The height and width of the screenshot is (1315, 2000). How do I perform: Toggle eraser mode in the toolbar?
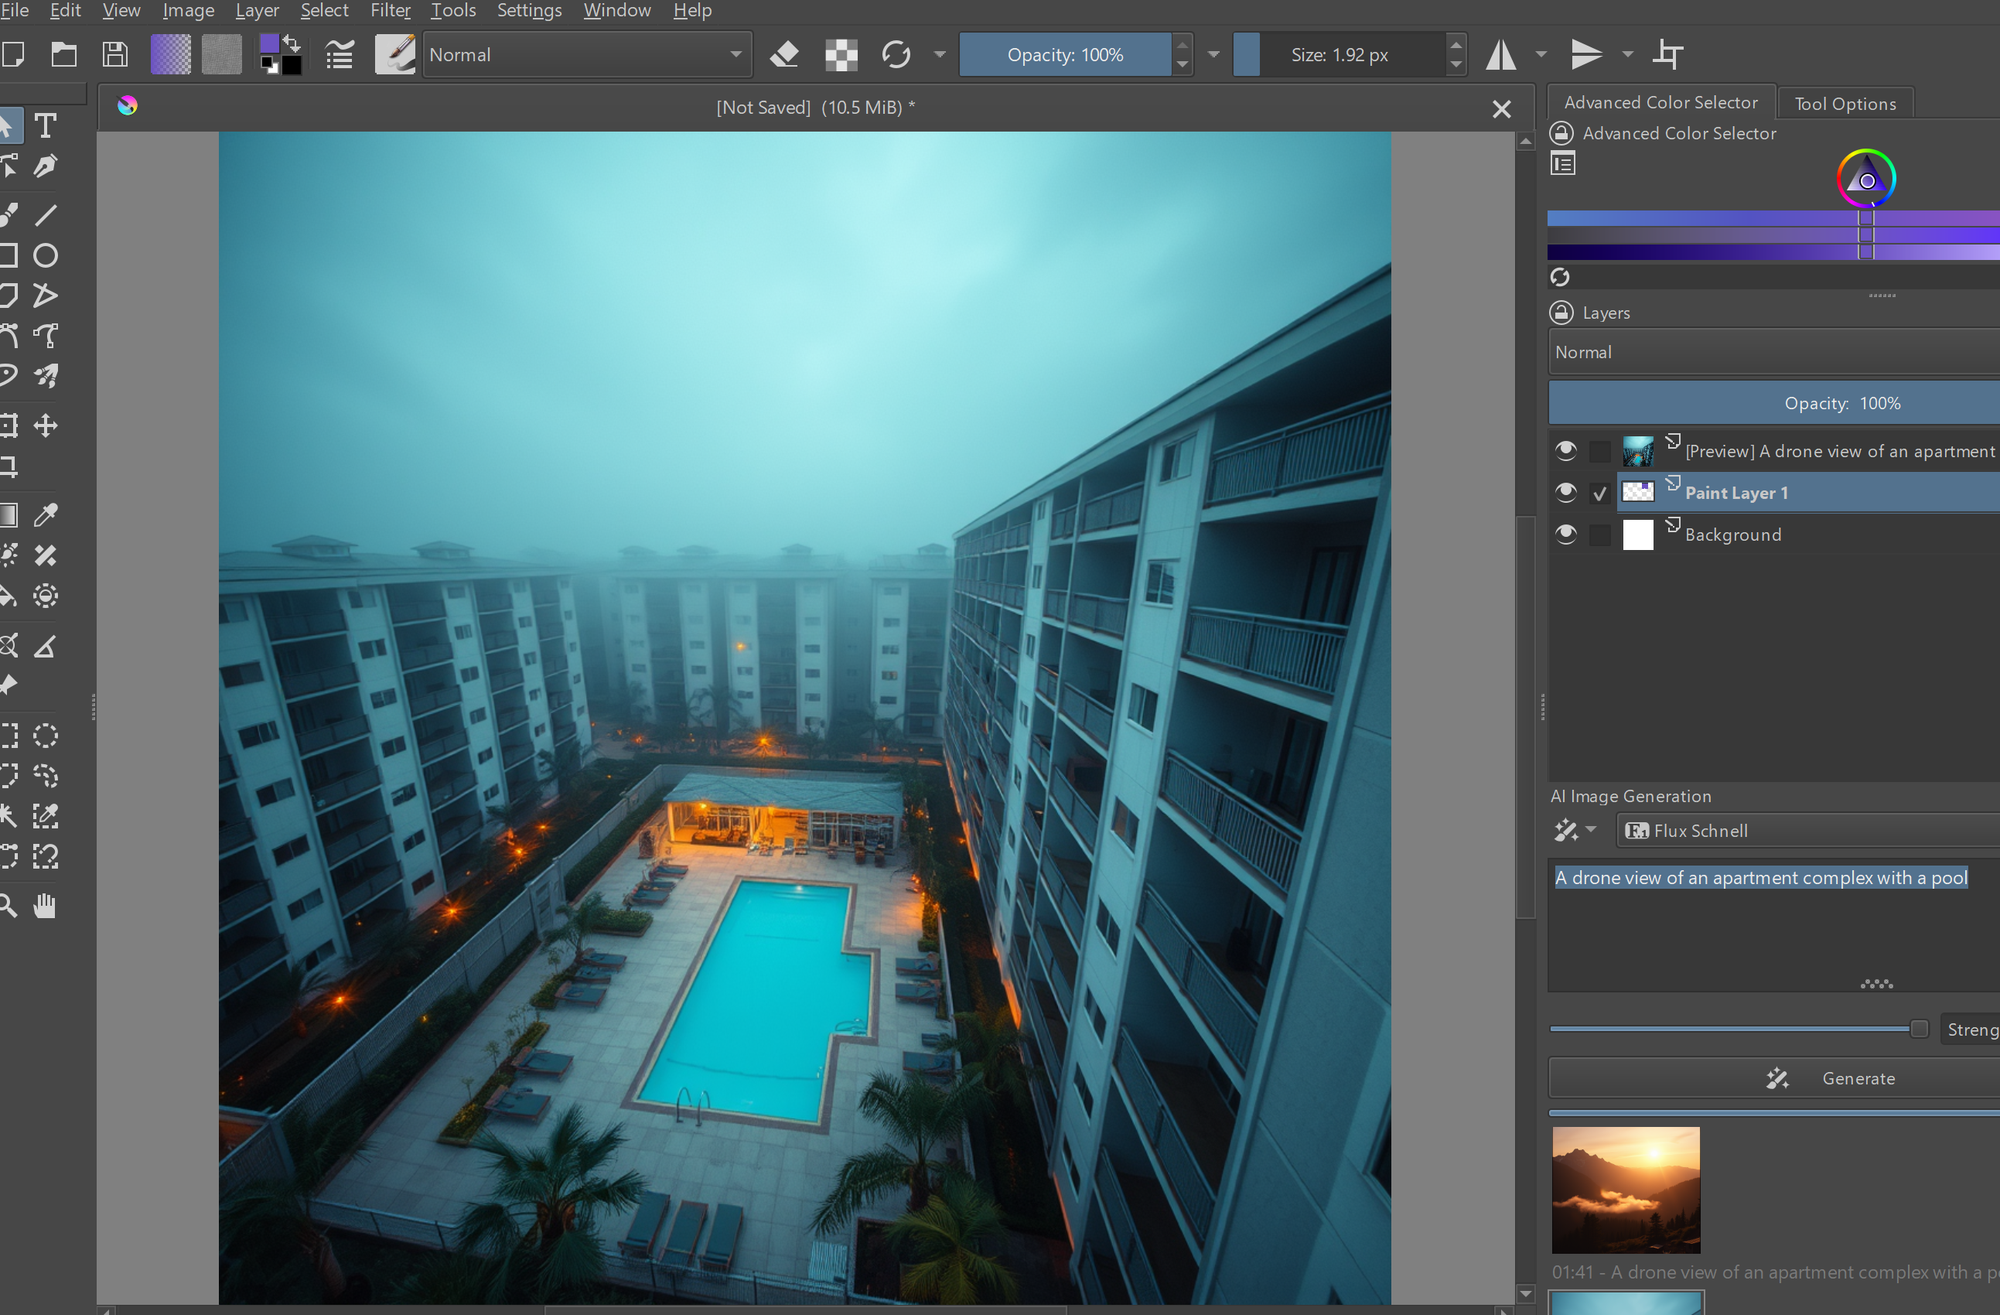[x=784, y=54]
